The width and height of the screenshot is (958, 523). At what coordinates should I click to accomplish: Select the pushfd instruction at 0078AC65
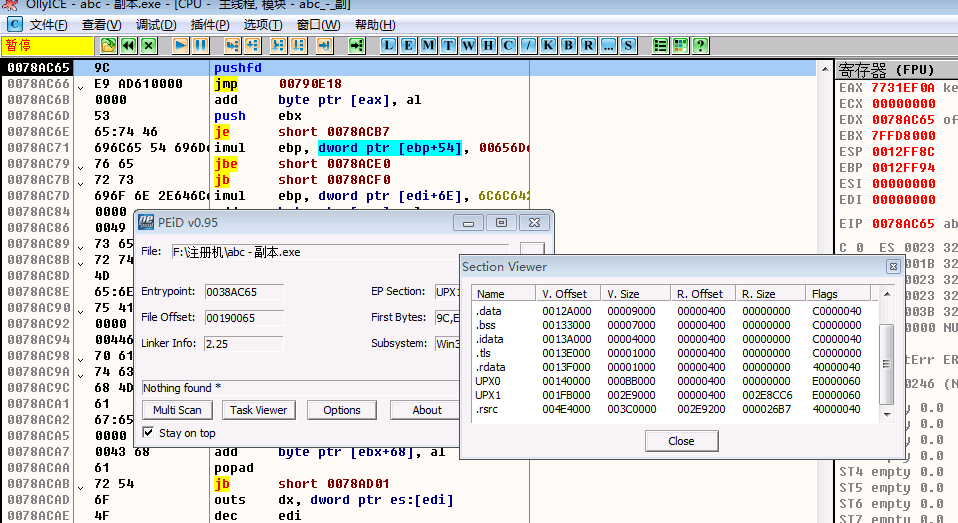(x=408, y=68)
